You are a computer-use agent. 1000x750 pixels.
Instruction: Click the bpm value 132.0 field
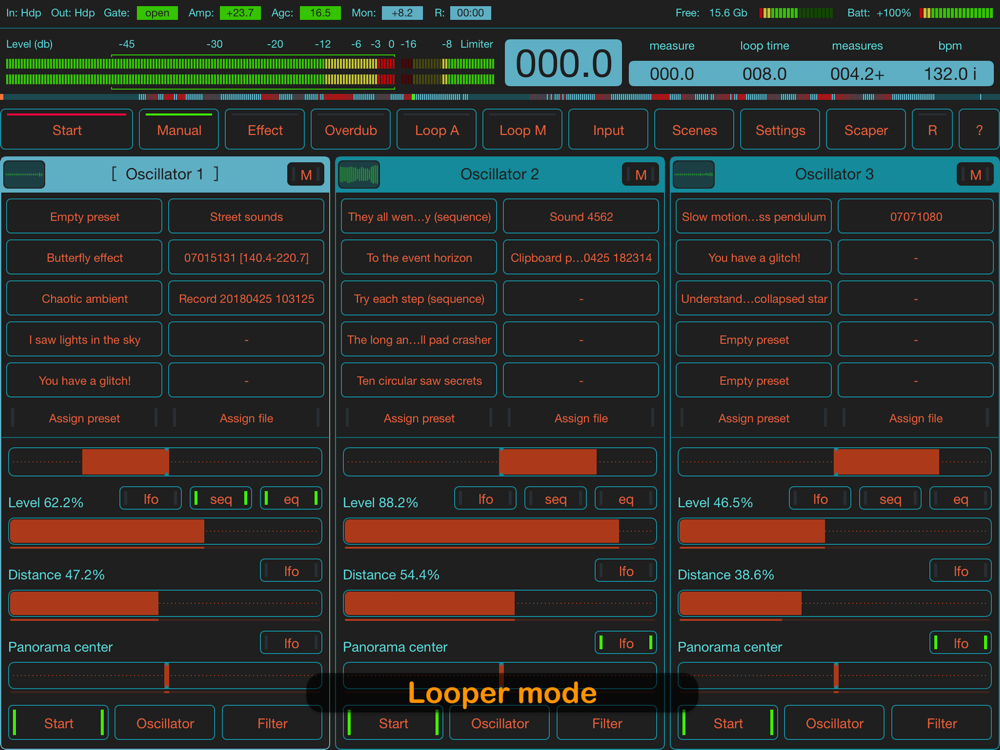(x=949, y=74)
